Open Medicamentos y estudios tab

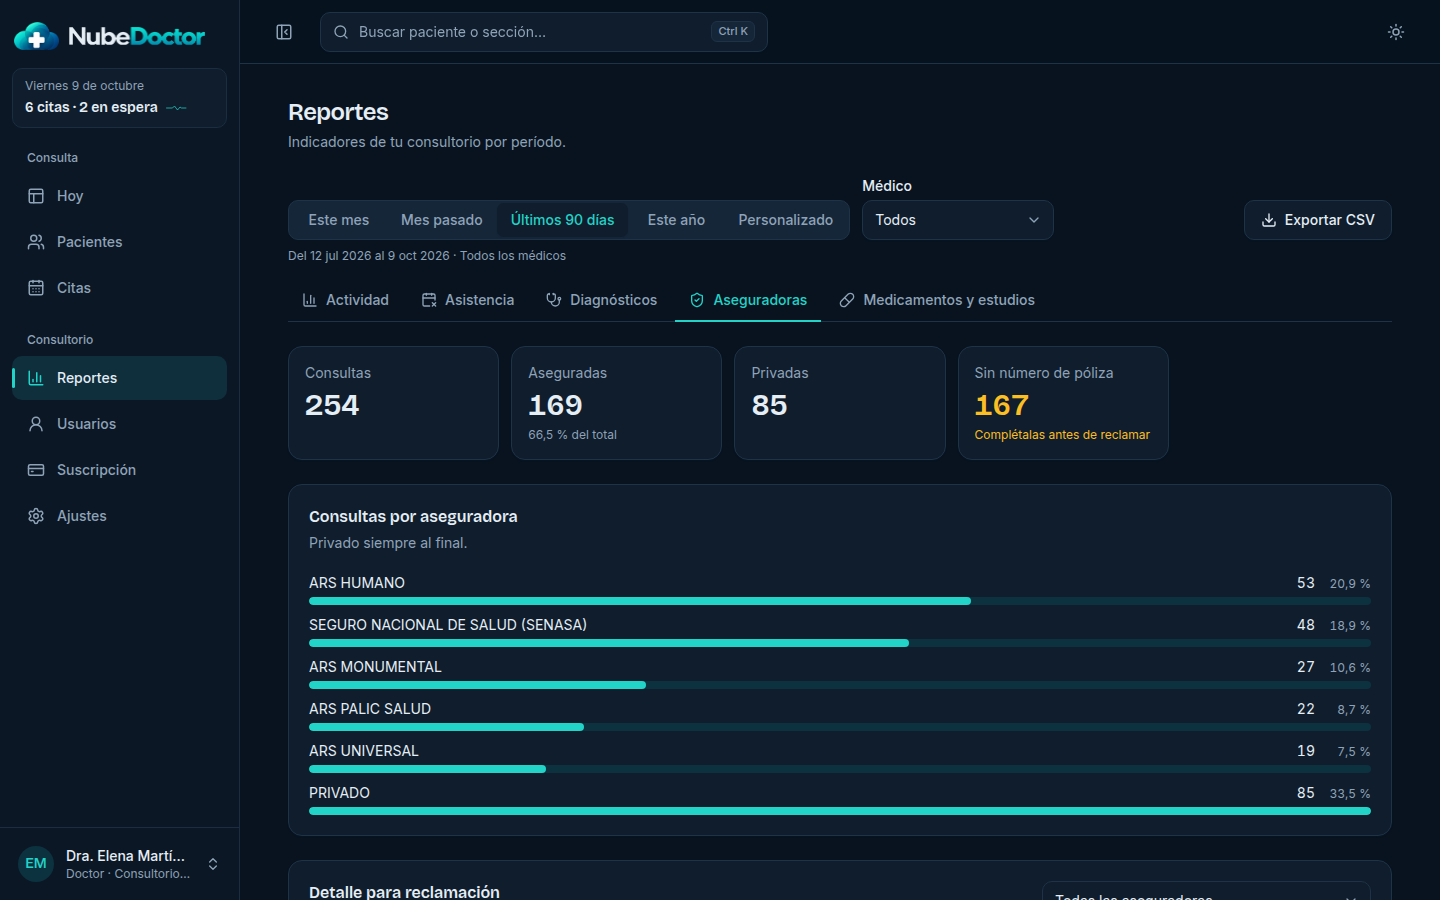(x=937, y=300)
